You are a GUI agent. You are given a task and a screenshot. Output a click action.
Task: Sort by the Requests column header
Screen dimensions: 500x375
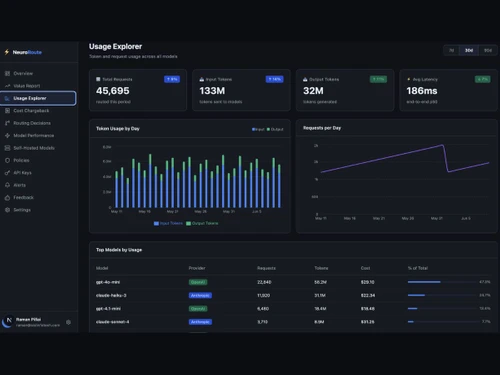tap(266, 268)
